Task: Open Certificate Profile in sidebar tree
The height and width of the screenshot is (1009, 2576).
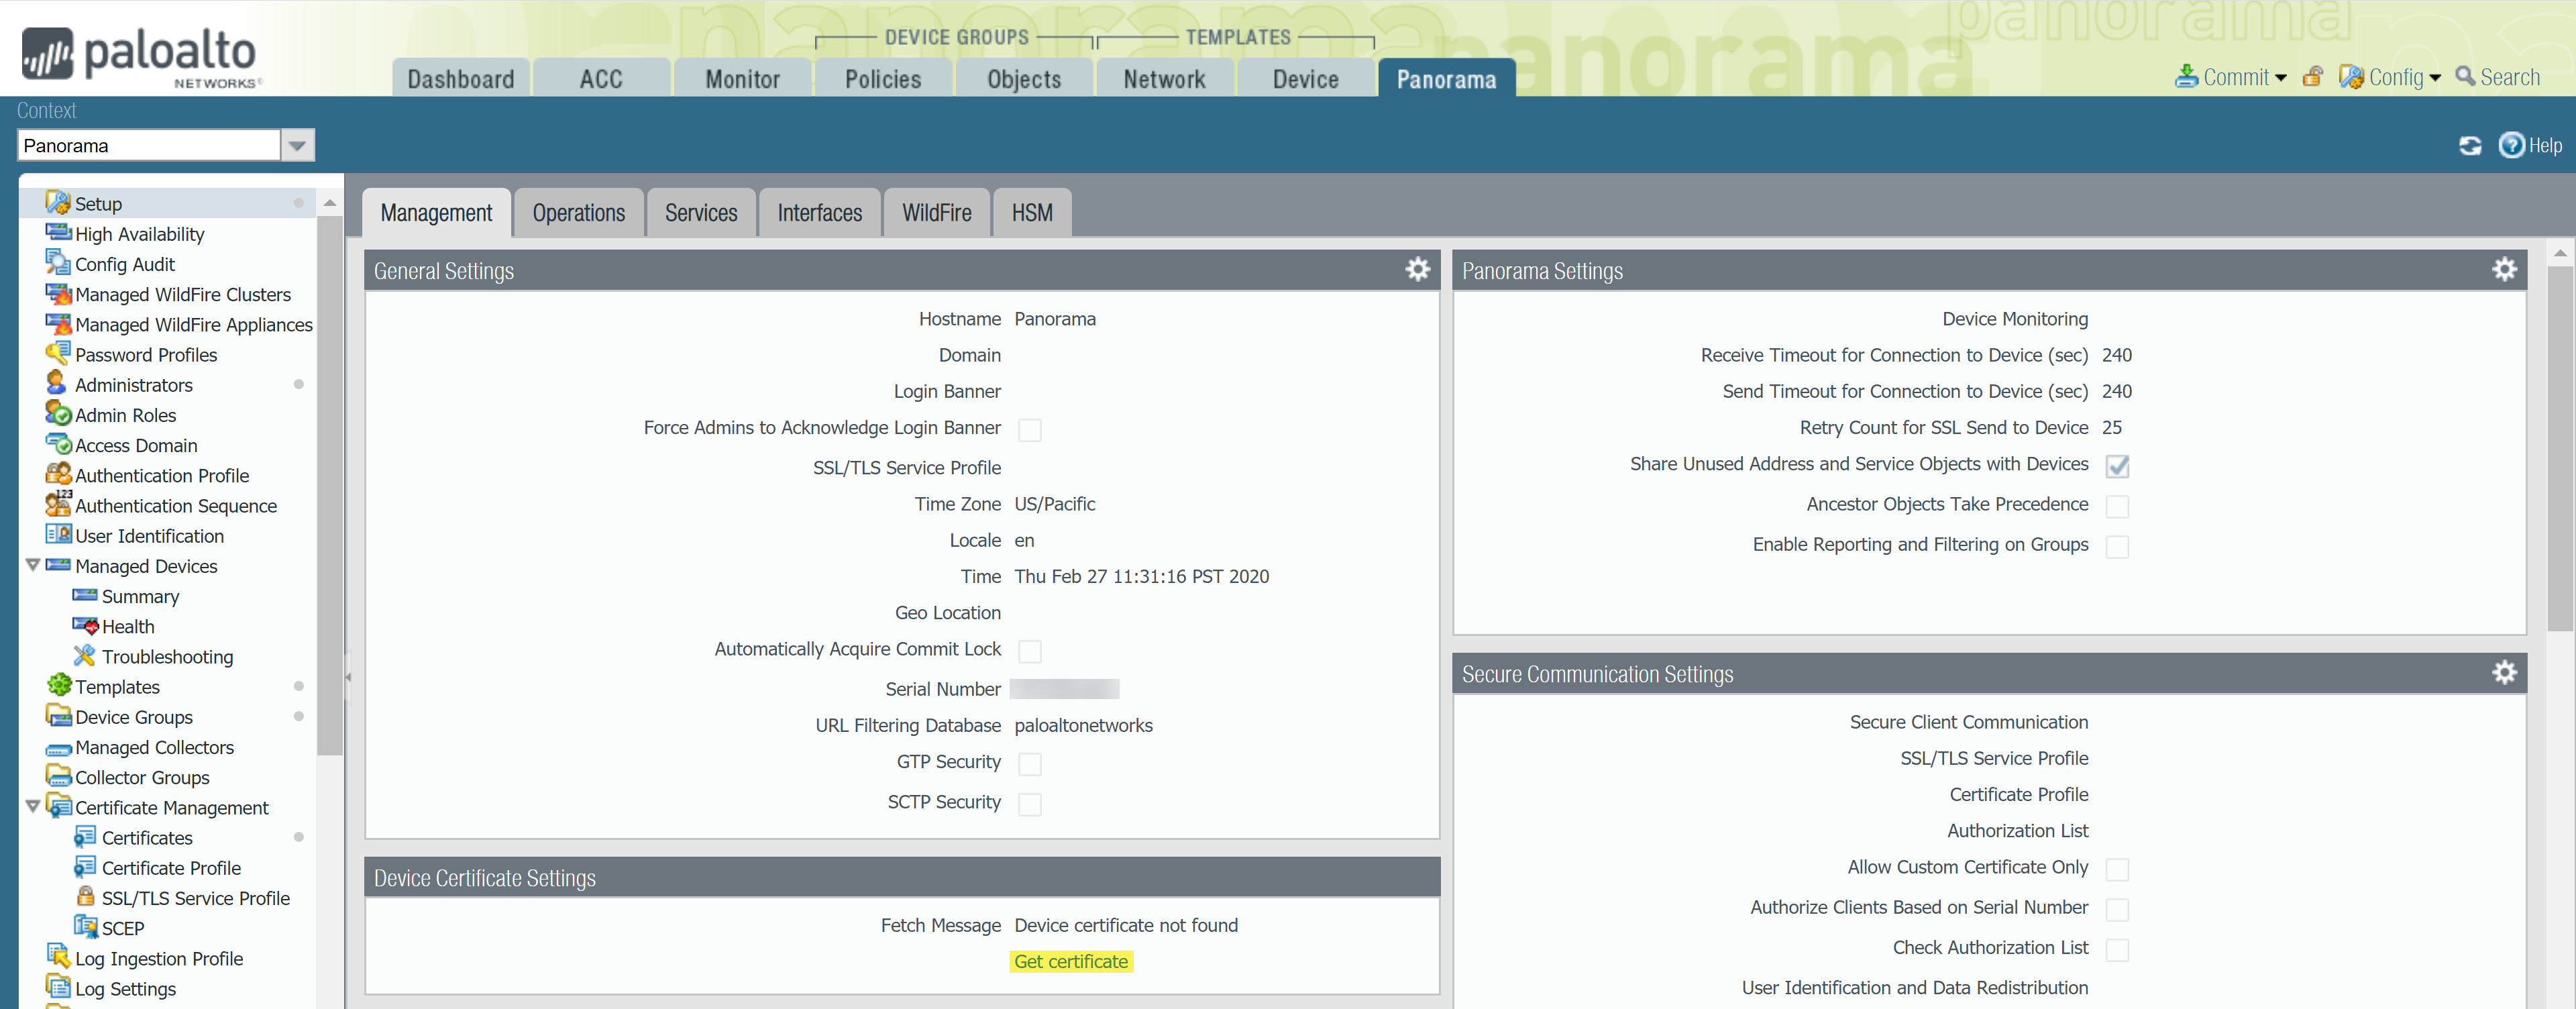Action: point(171,868)
